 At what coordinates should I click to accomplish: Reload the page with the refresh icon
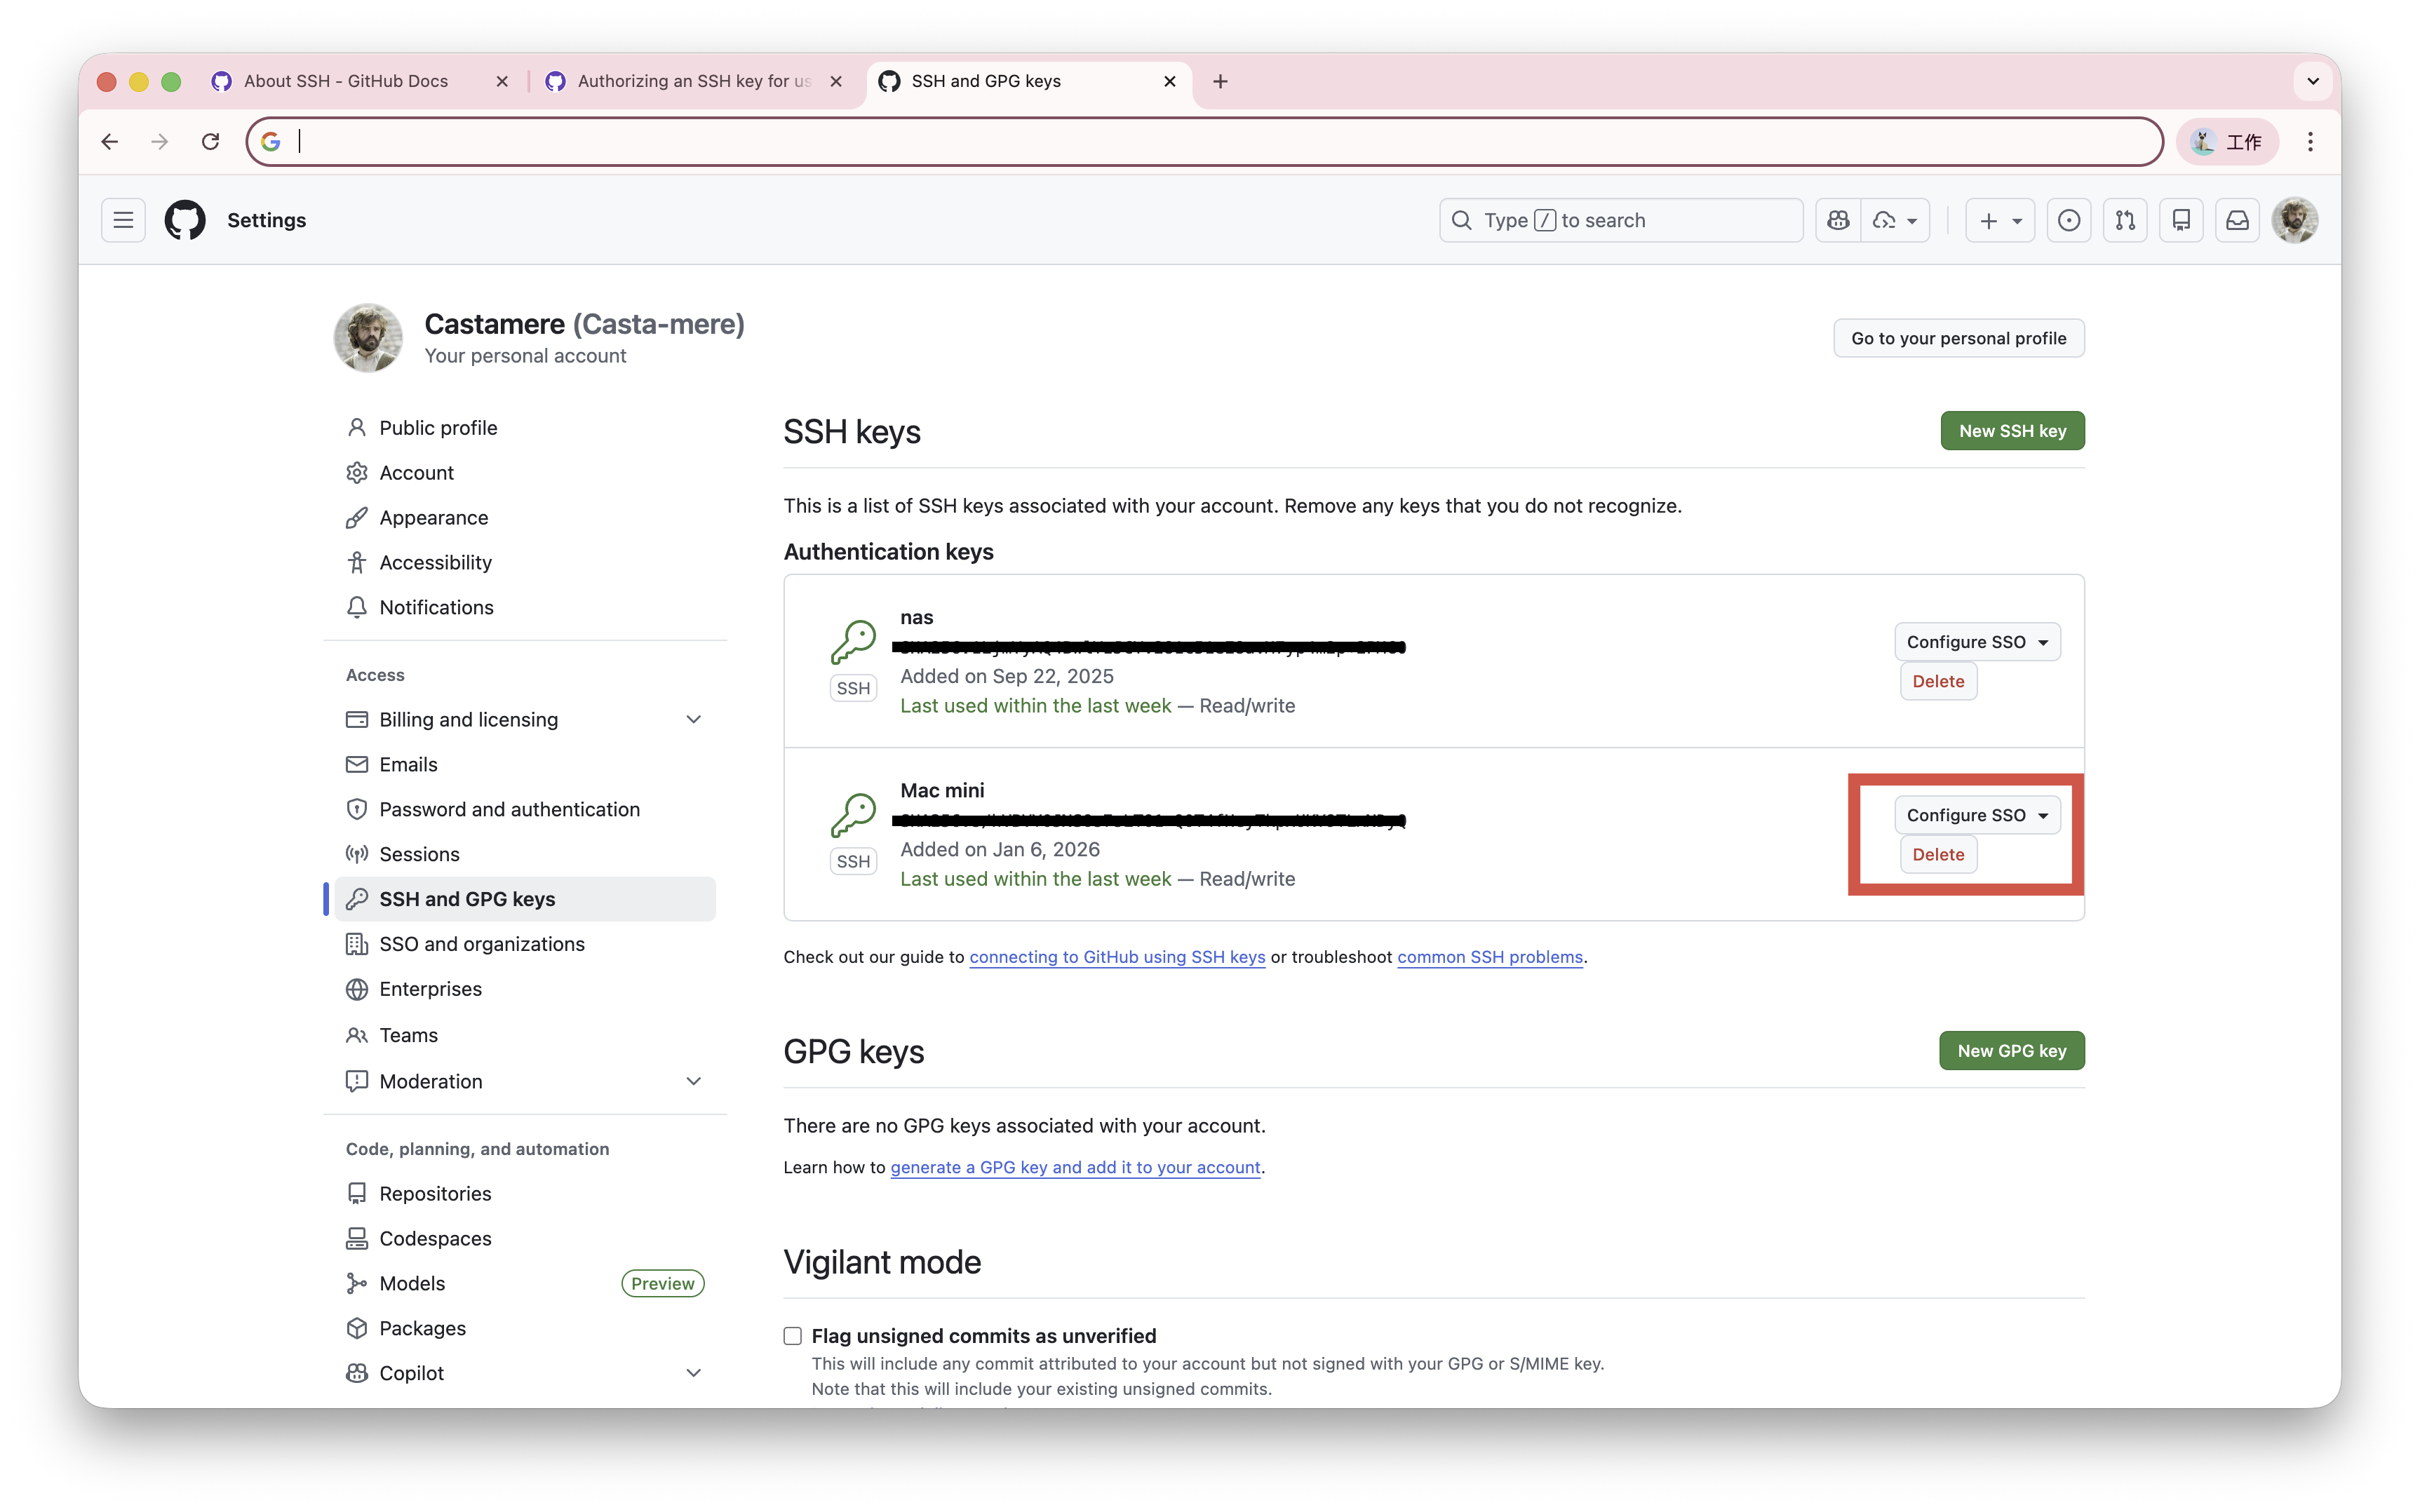coord(210,142)
